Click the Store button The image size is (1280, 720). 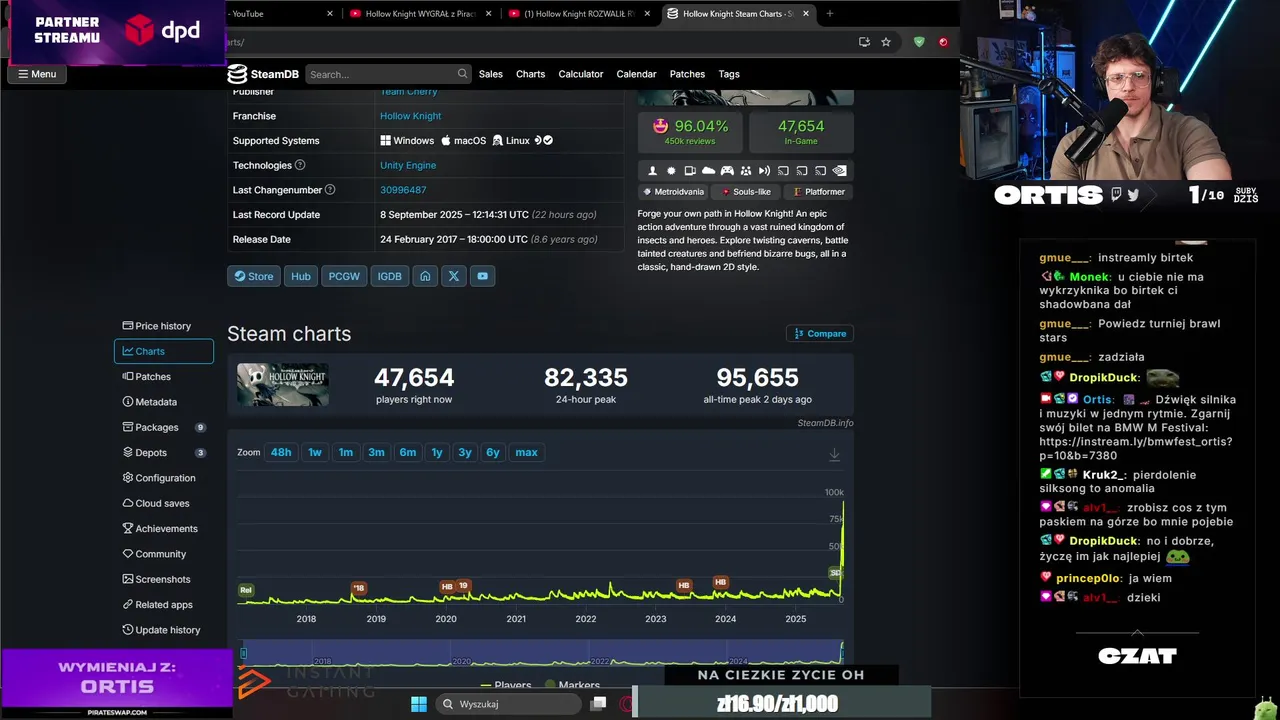[x=254, y=276]
